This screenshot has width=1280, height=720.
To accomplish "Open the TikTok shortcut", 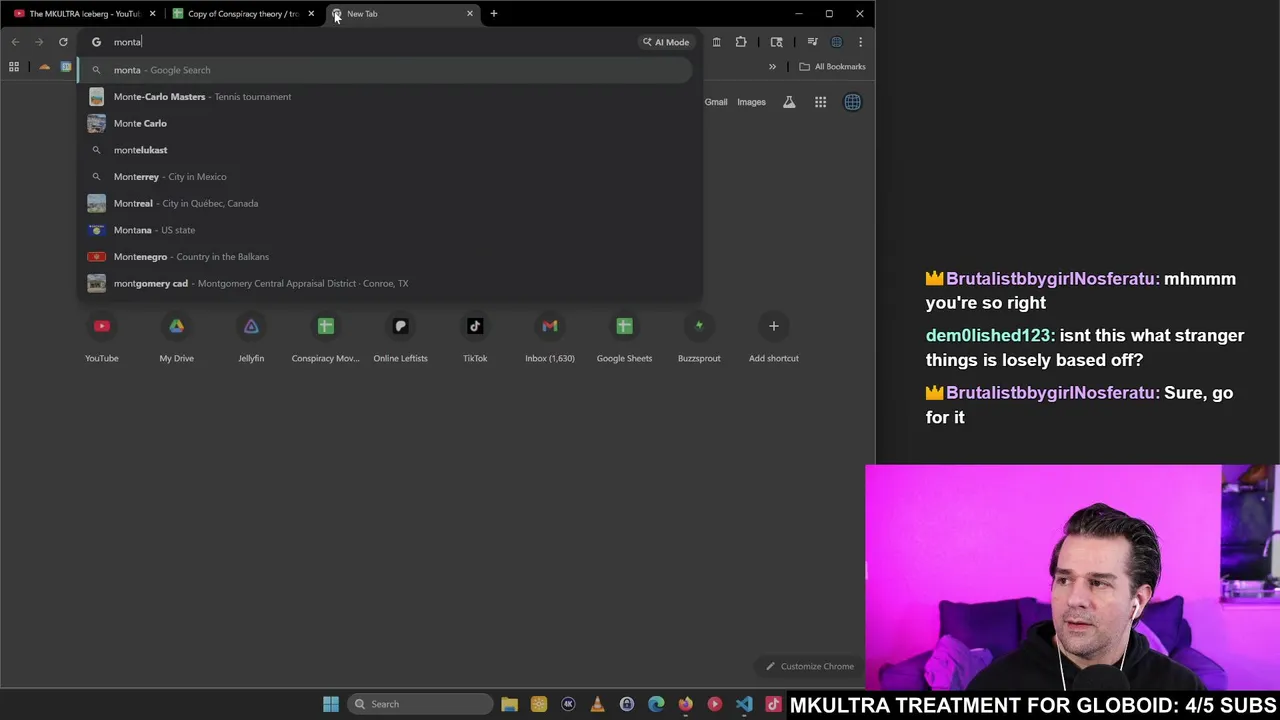I will click(475, 338).
